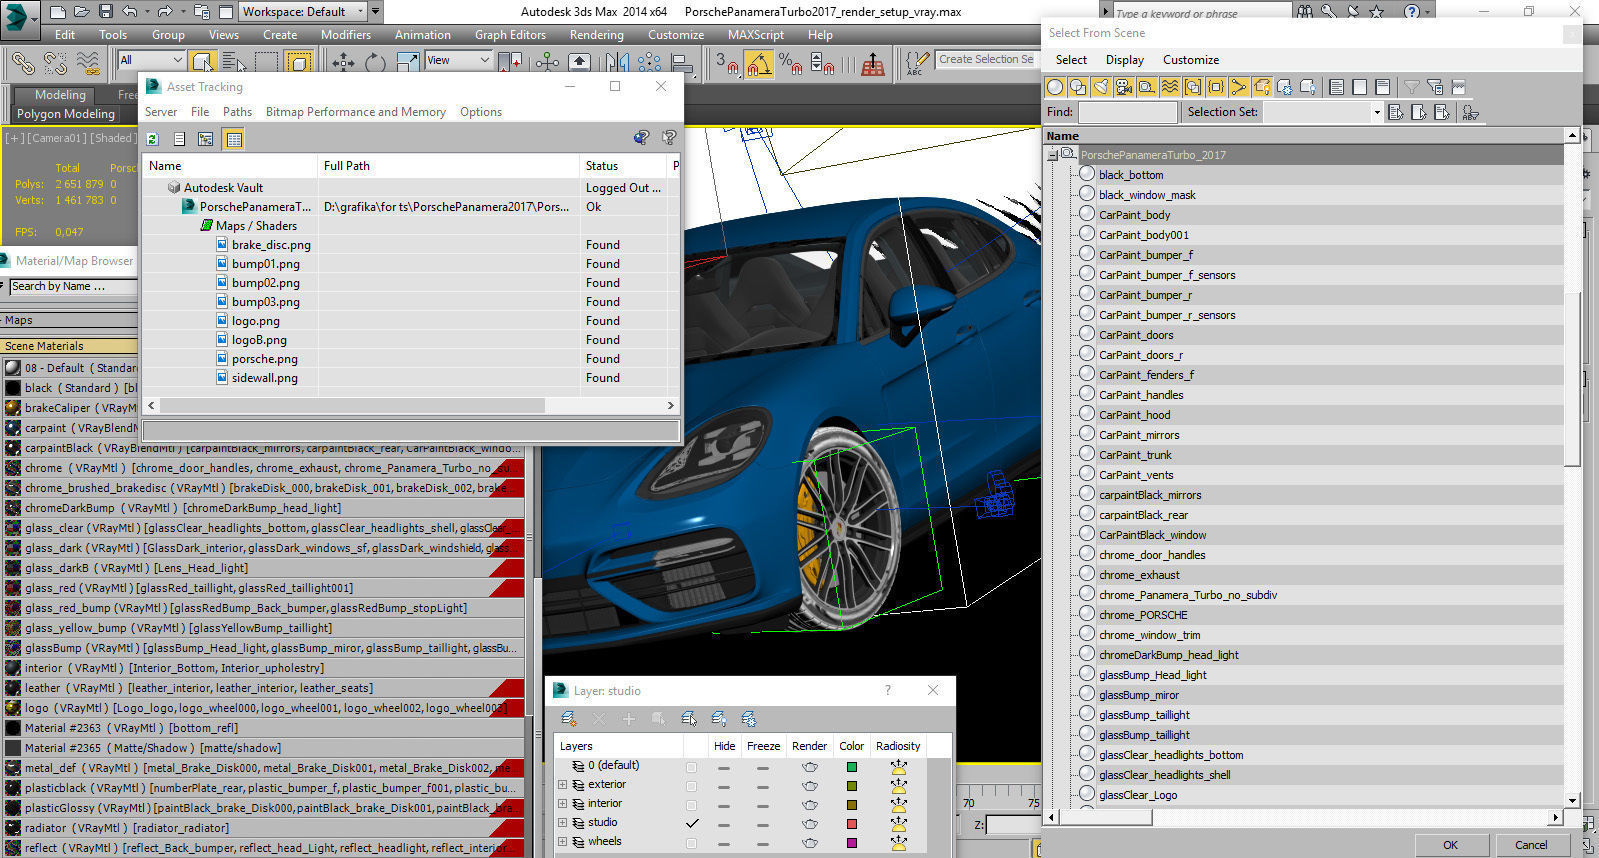This screenshot has height=858, width=1599.
Task: Click the Undo arrow in quick access toolbar
Action: (x=130, y=12)
